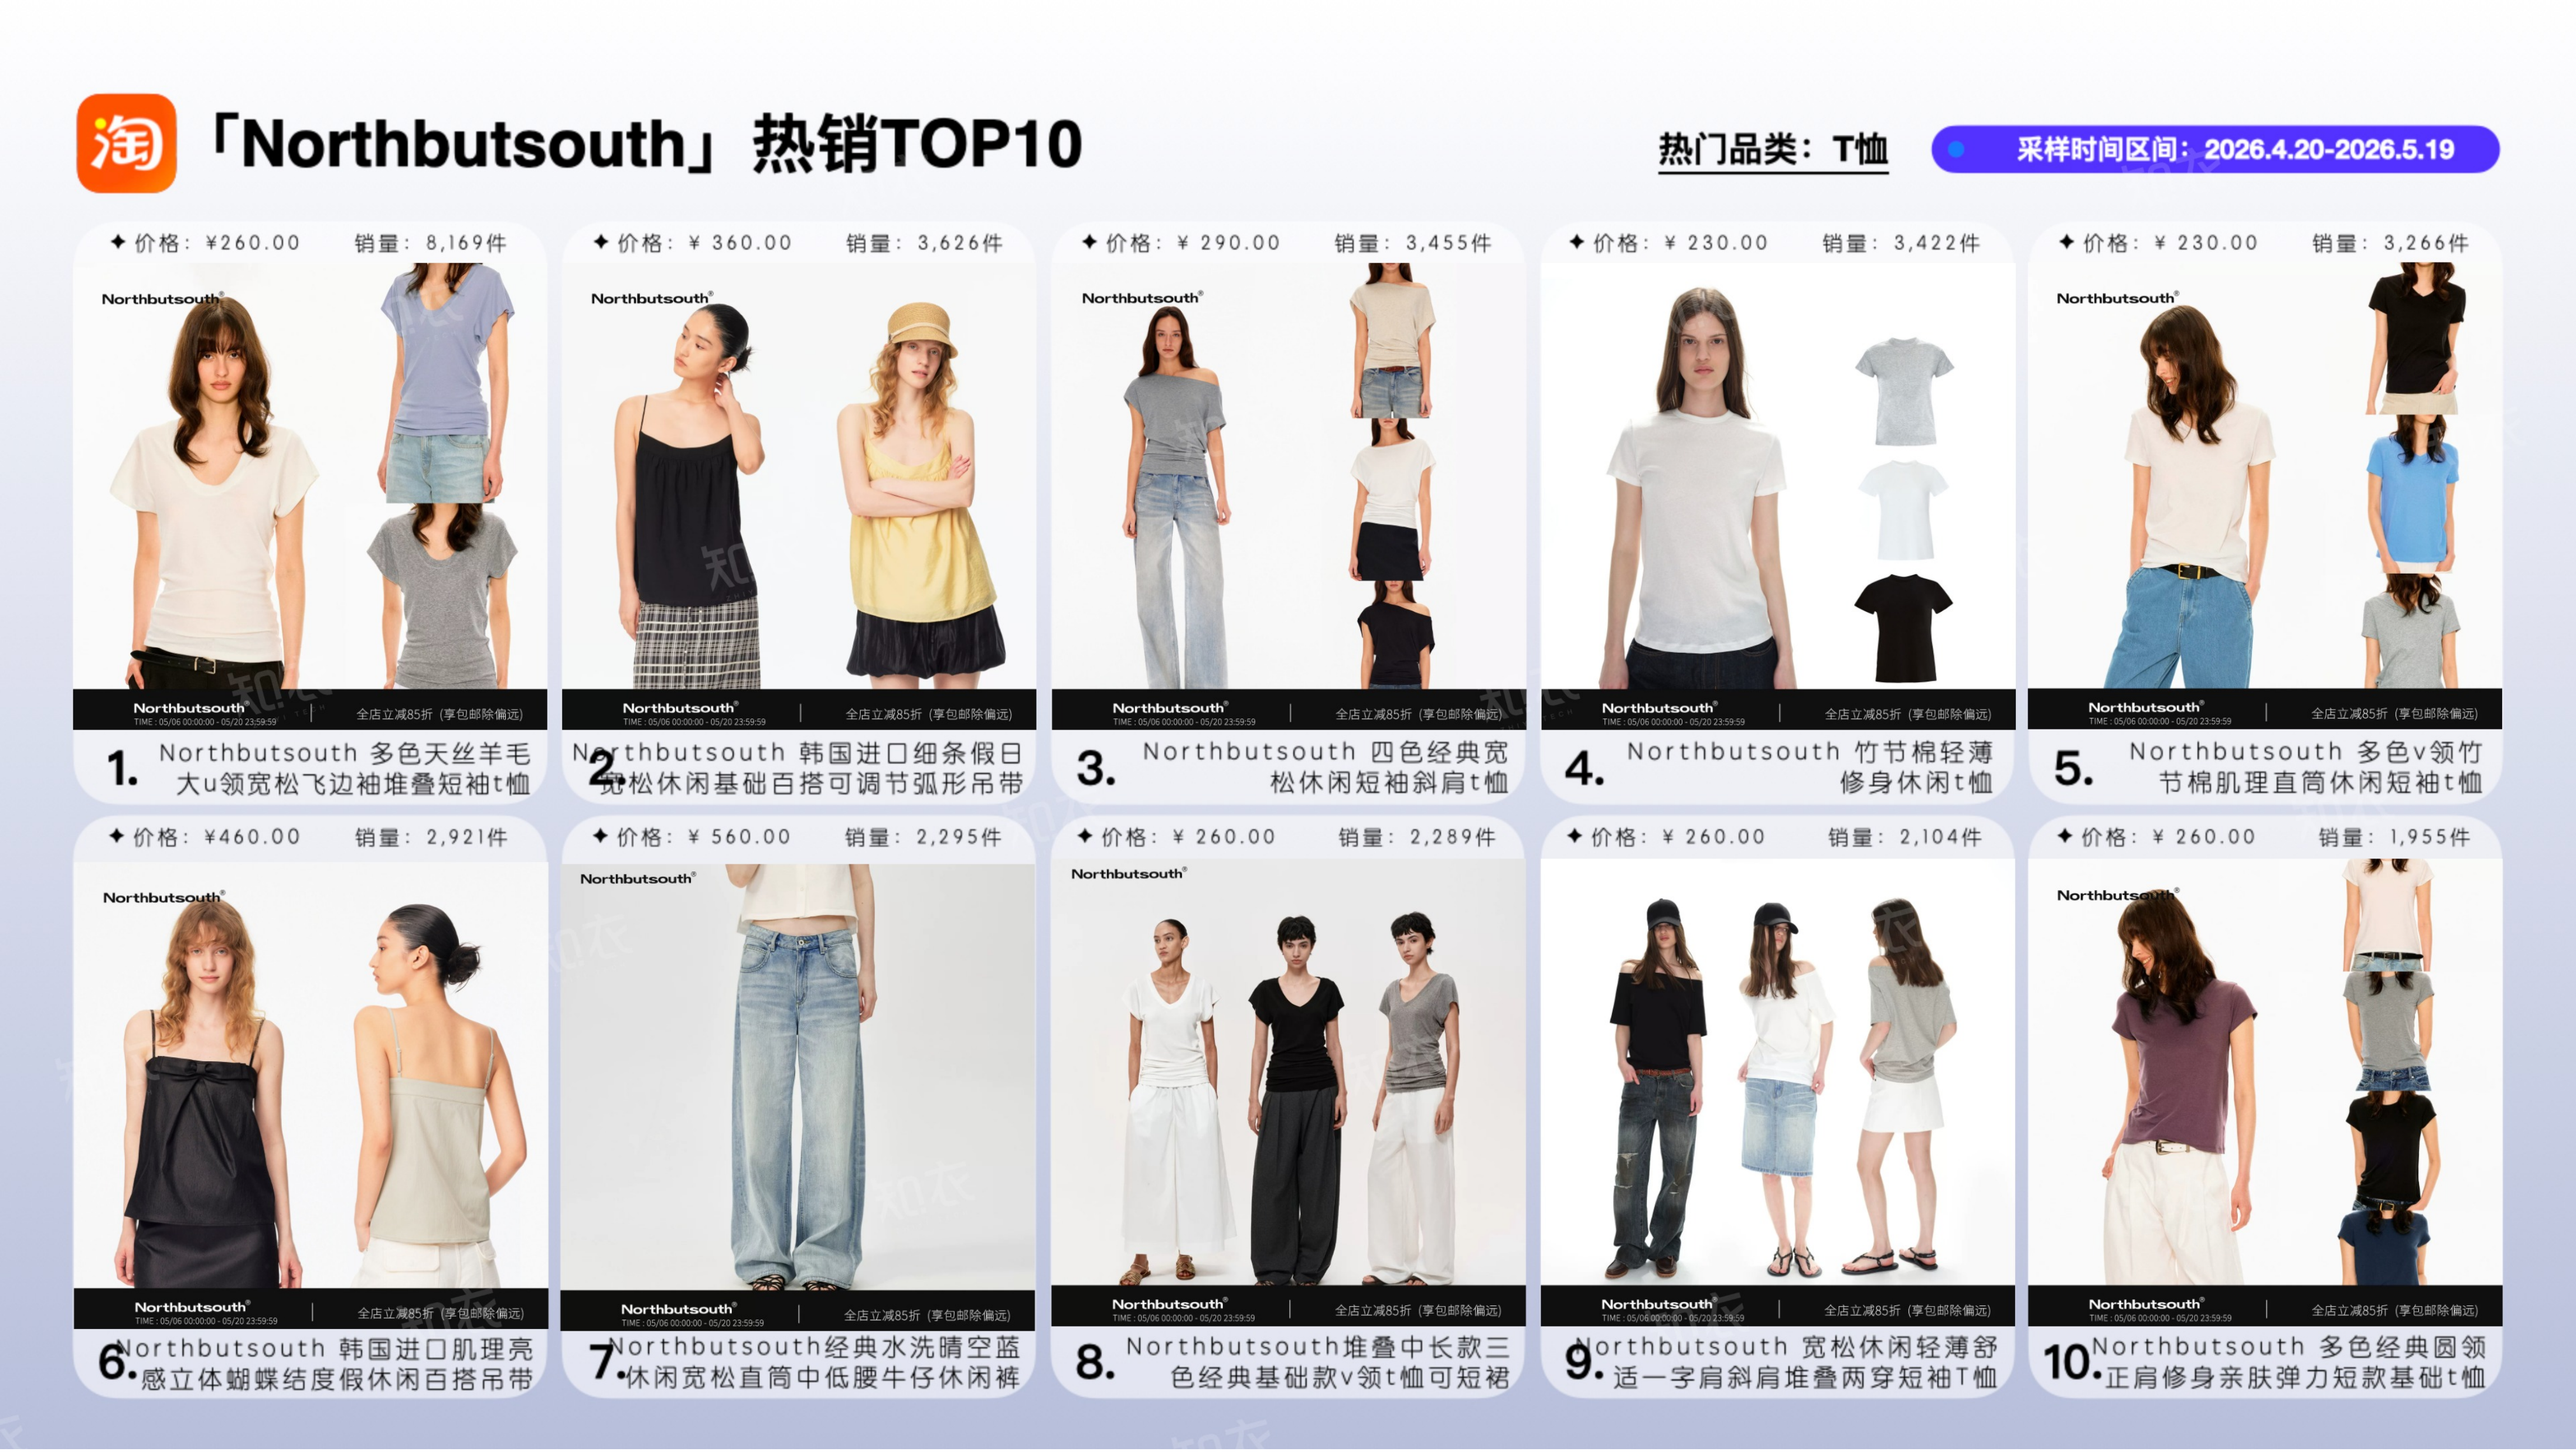This screenshot has width=2576, height=1455.
Task: Open product 7 blue wide-leg jeans image
Action: [x=798, y=1078]
